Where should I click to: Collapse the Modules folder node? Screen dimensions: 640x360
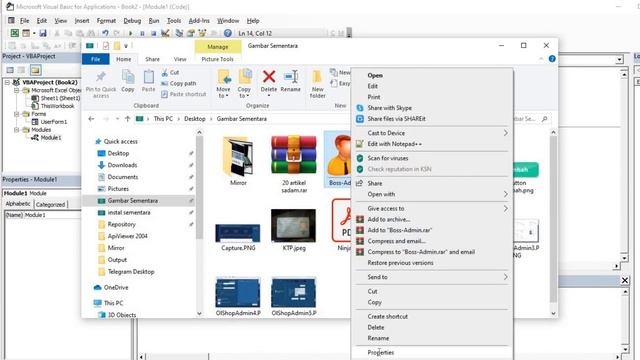17,130
